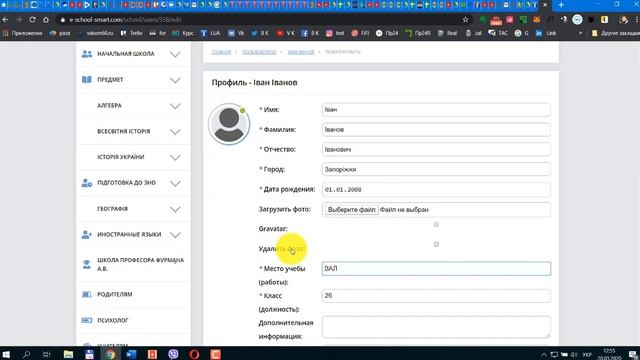Open the Географія sidebar item
Image resolution: width=640 pixels, height=360 pixels.
(x=112, y=209)
